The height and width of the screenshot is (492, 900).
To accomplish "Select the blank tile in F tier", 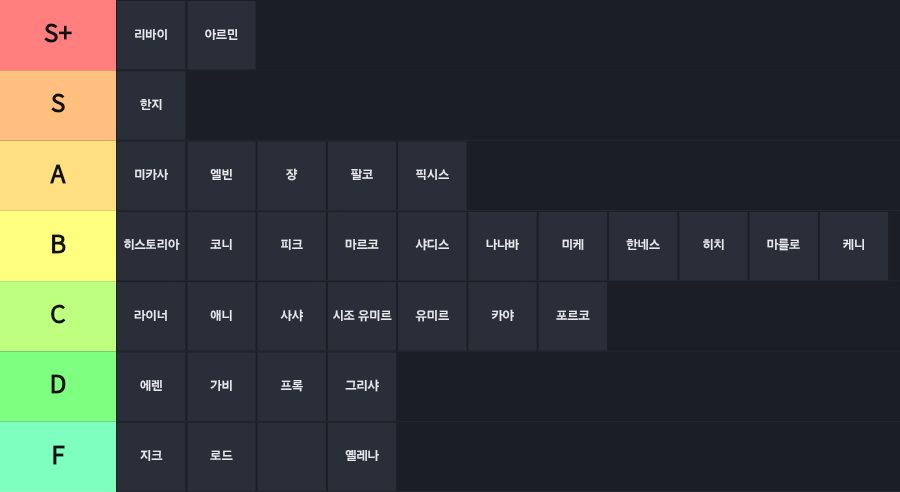I will 292,457.
